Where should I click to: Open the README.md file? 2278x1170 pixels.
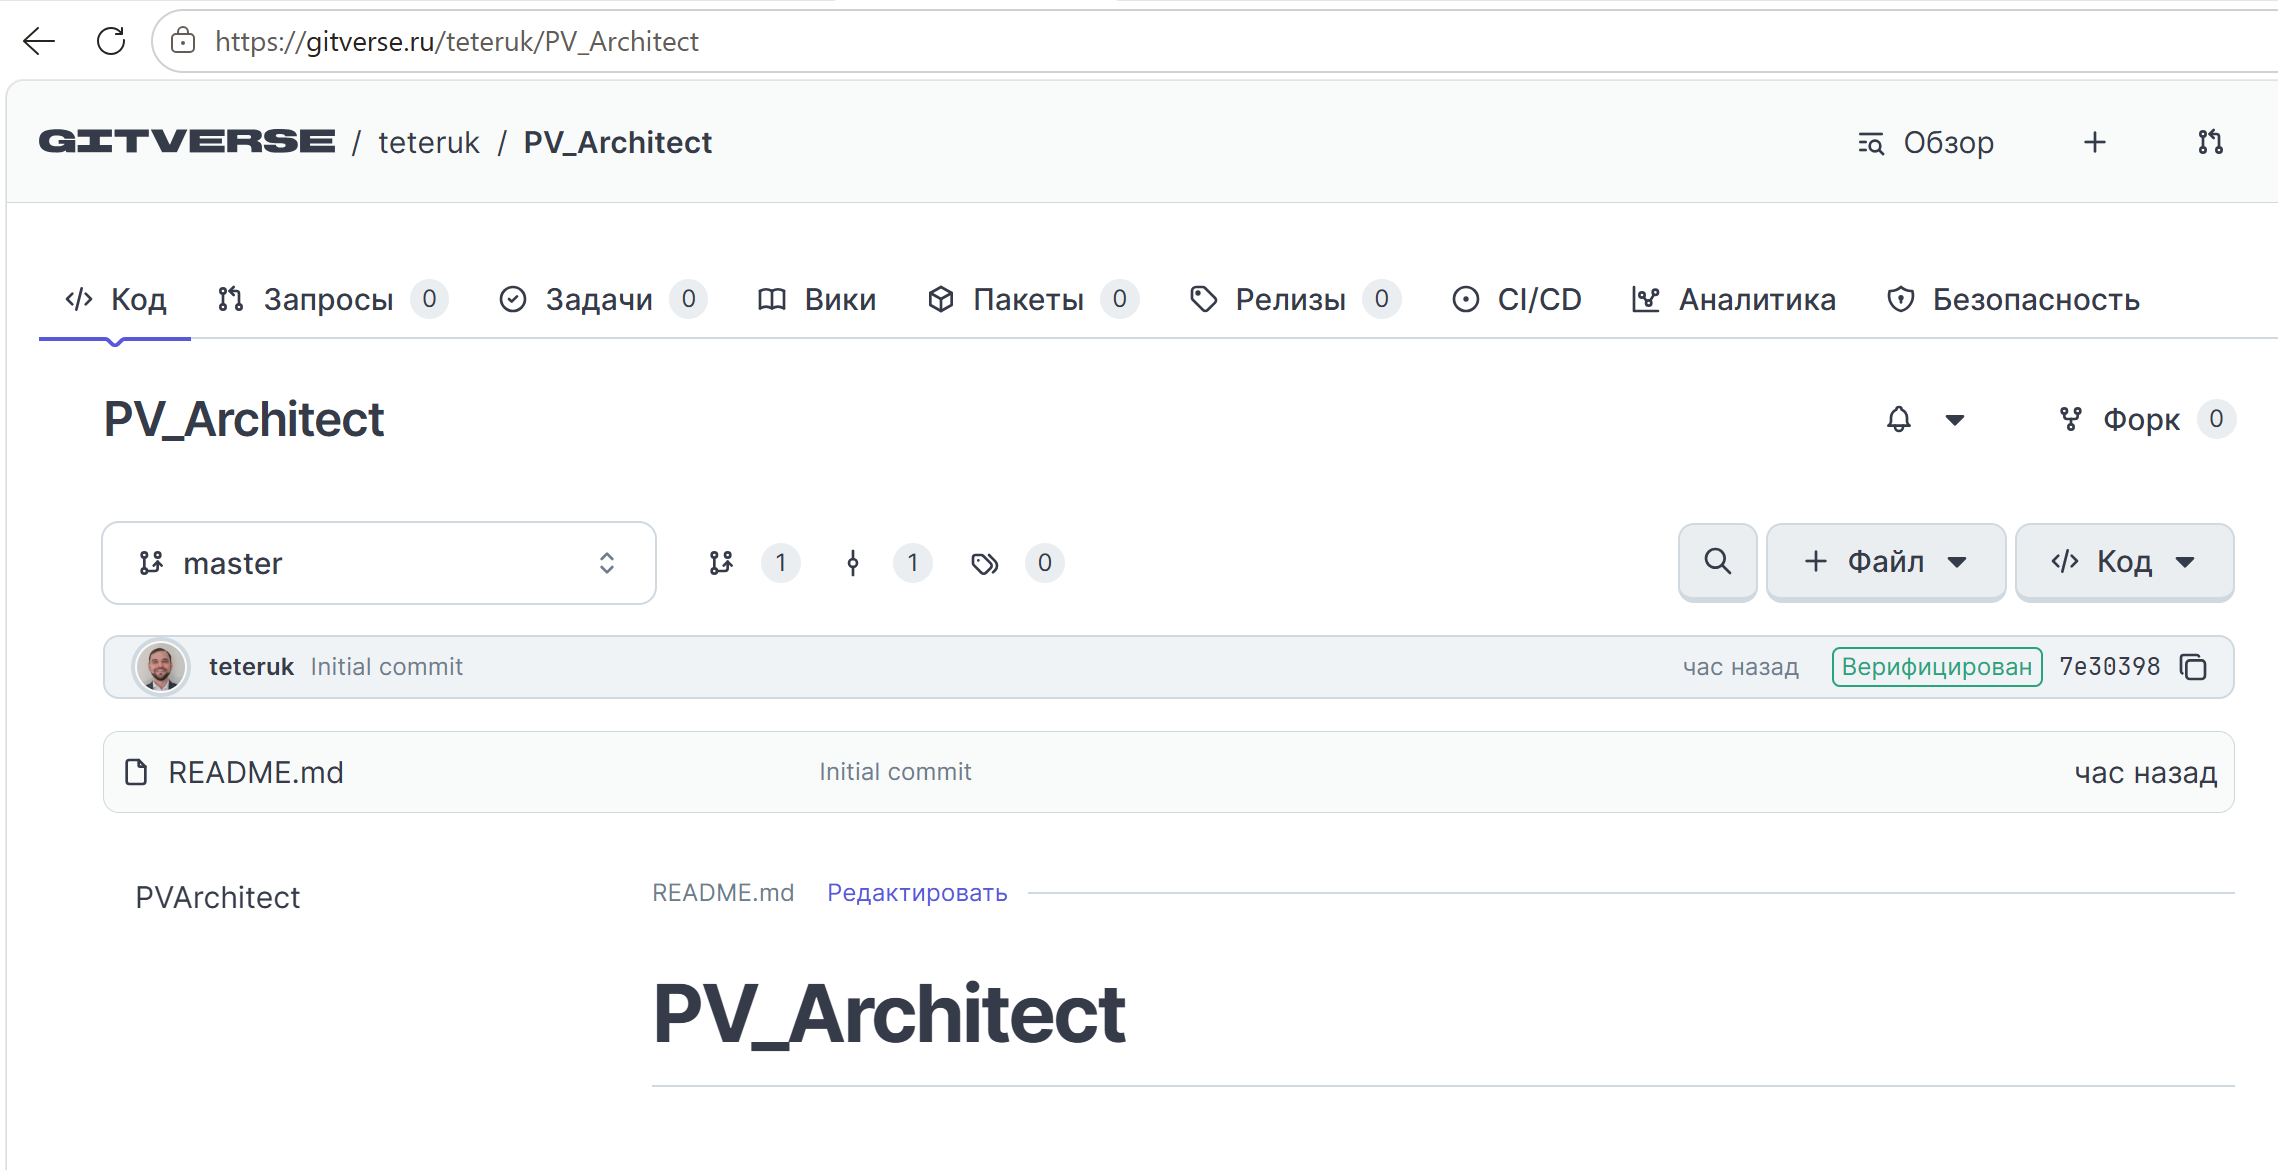click(256, 772)
